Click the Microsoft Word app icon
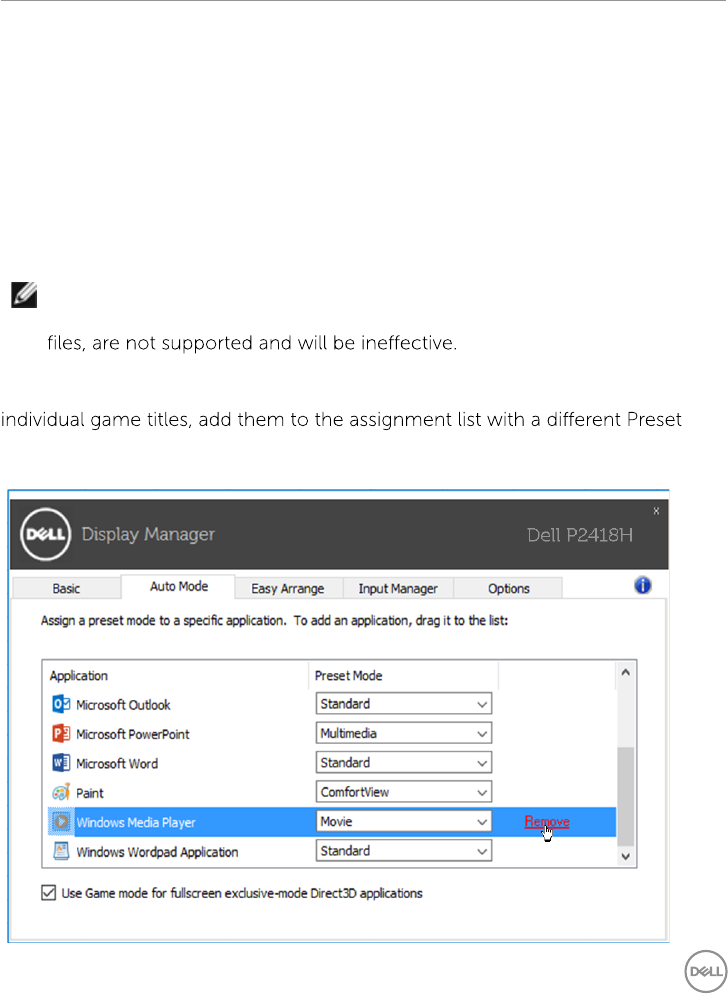The width and height of the screenshot is (728, 994). (61, 763)
